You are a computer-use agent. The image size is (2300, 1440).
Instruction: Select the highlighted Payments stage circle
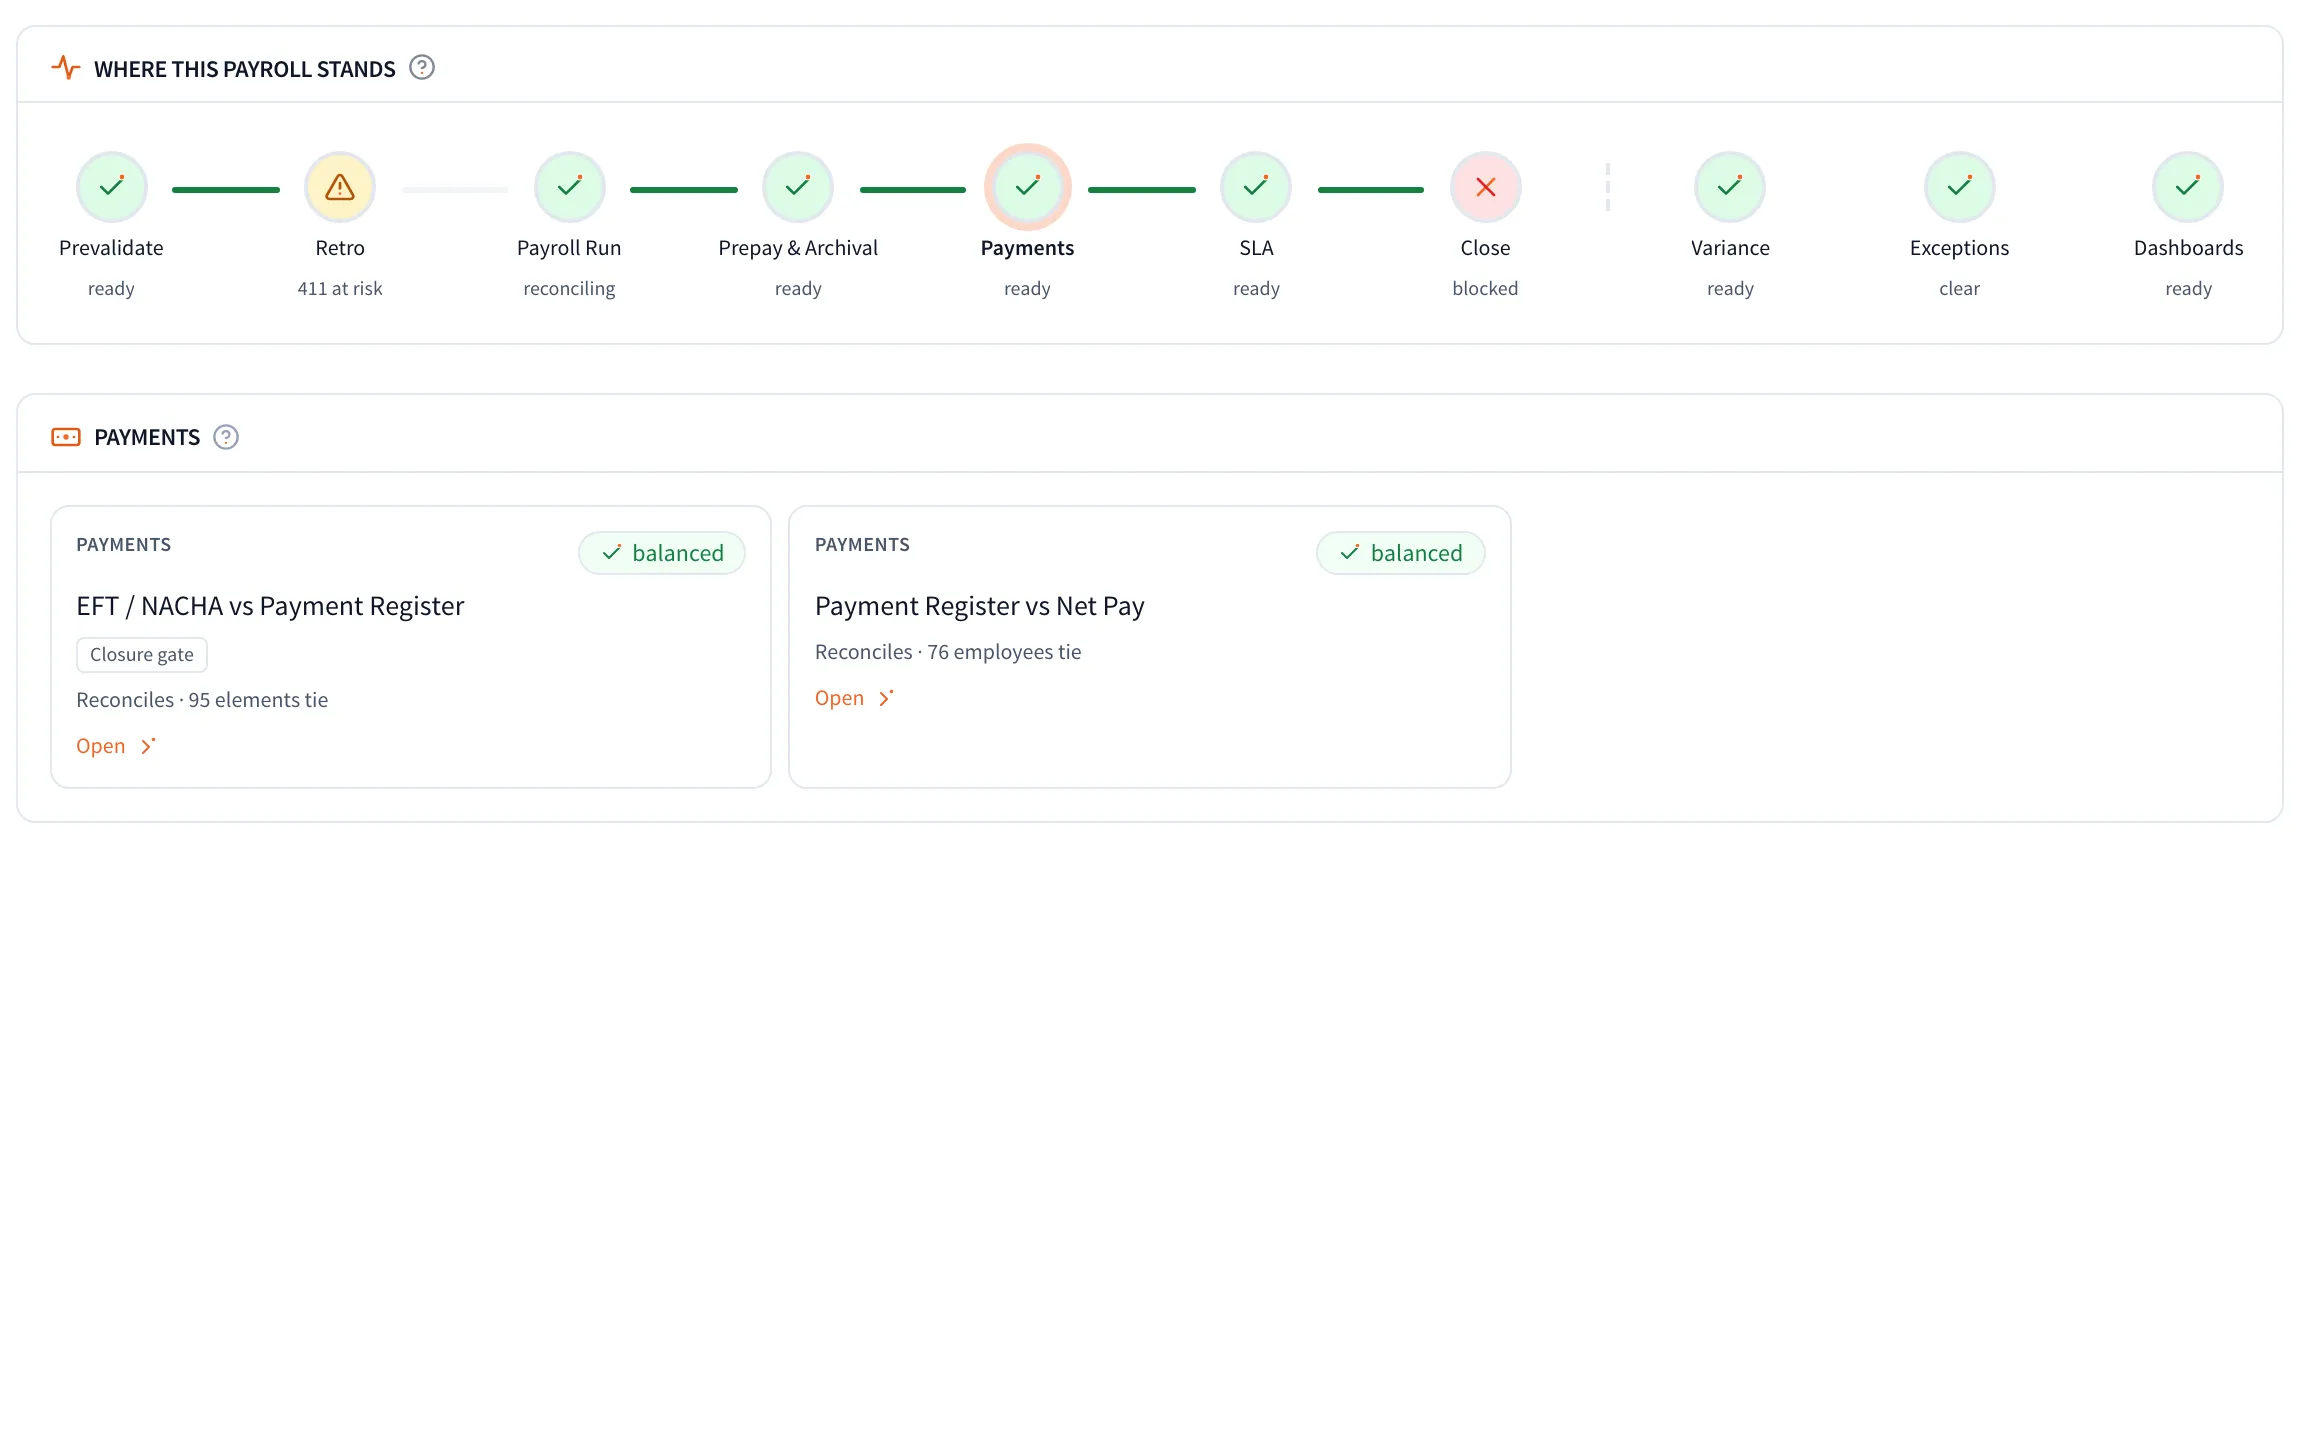click(1027, 187)
